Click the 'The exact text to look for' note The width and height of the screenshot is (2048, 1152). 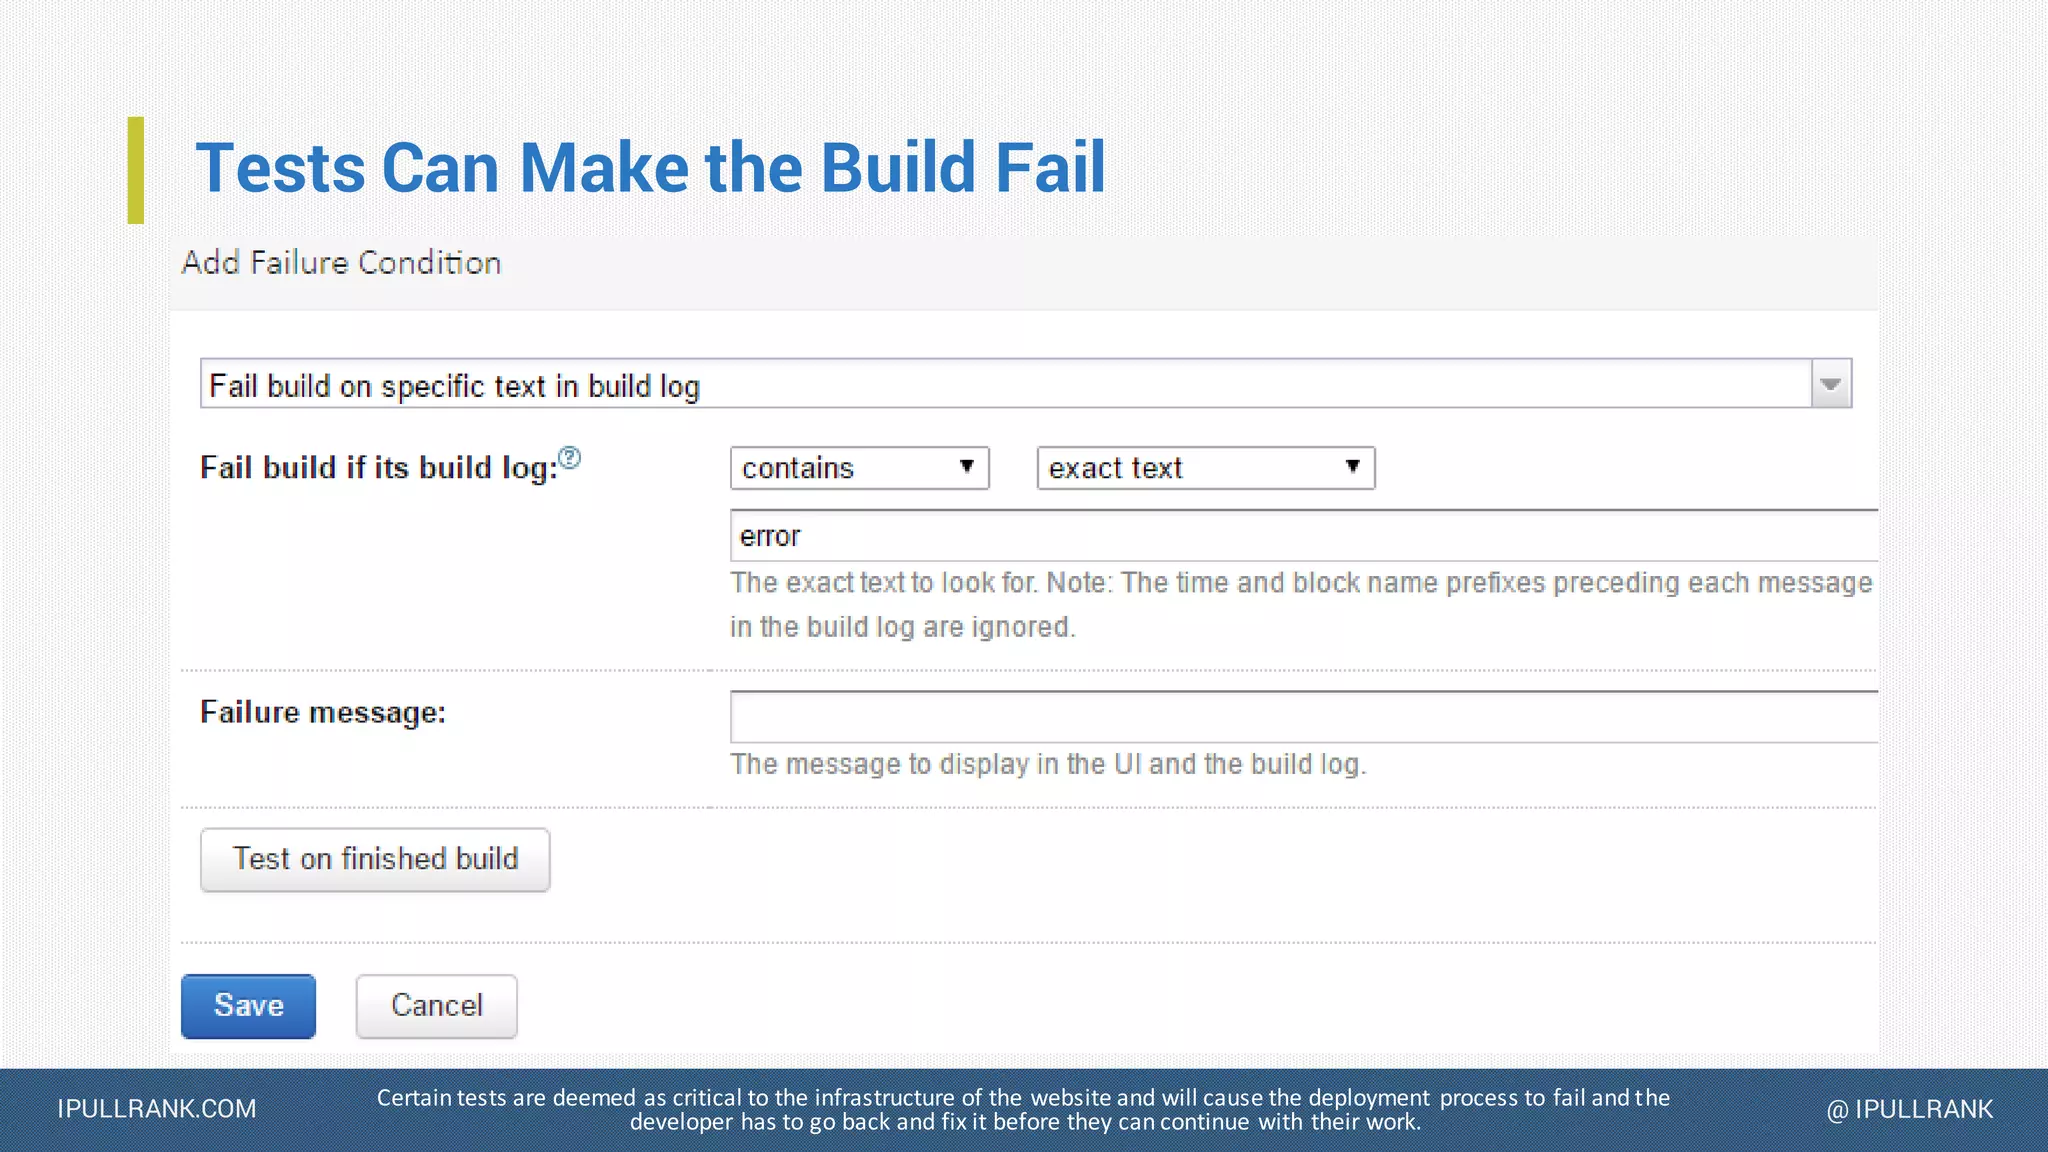(1301, 605)
